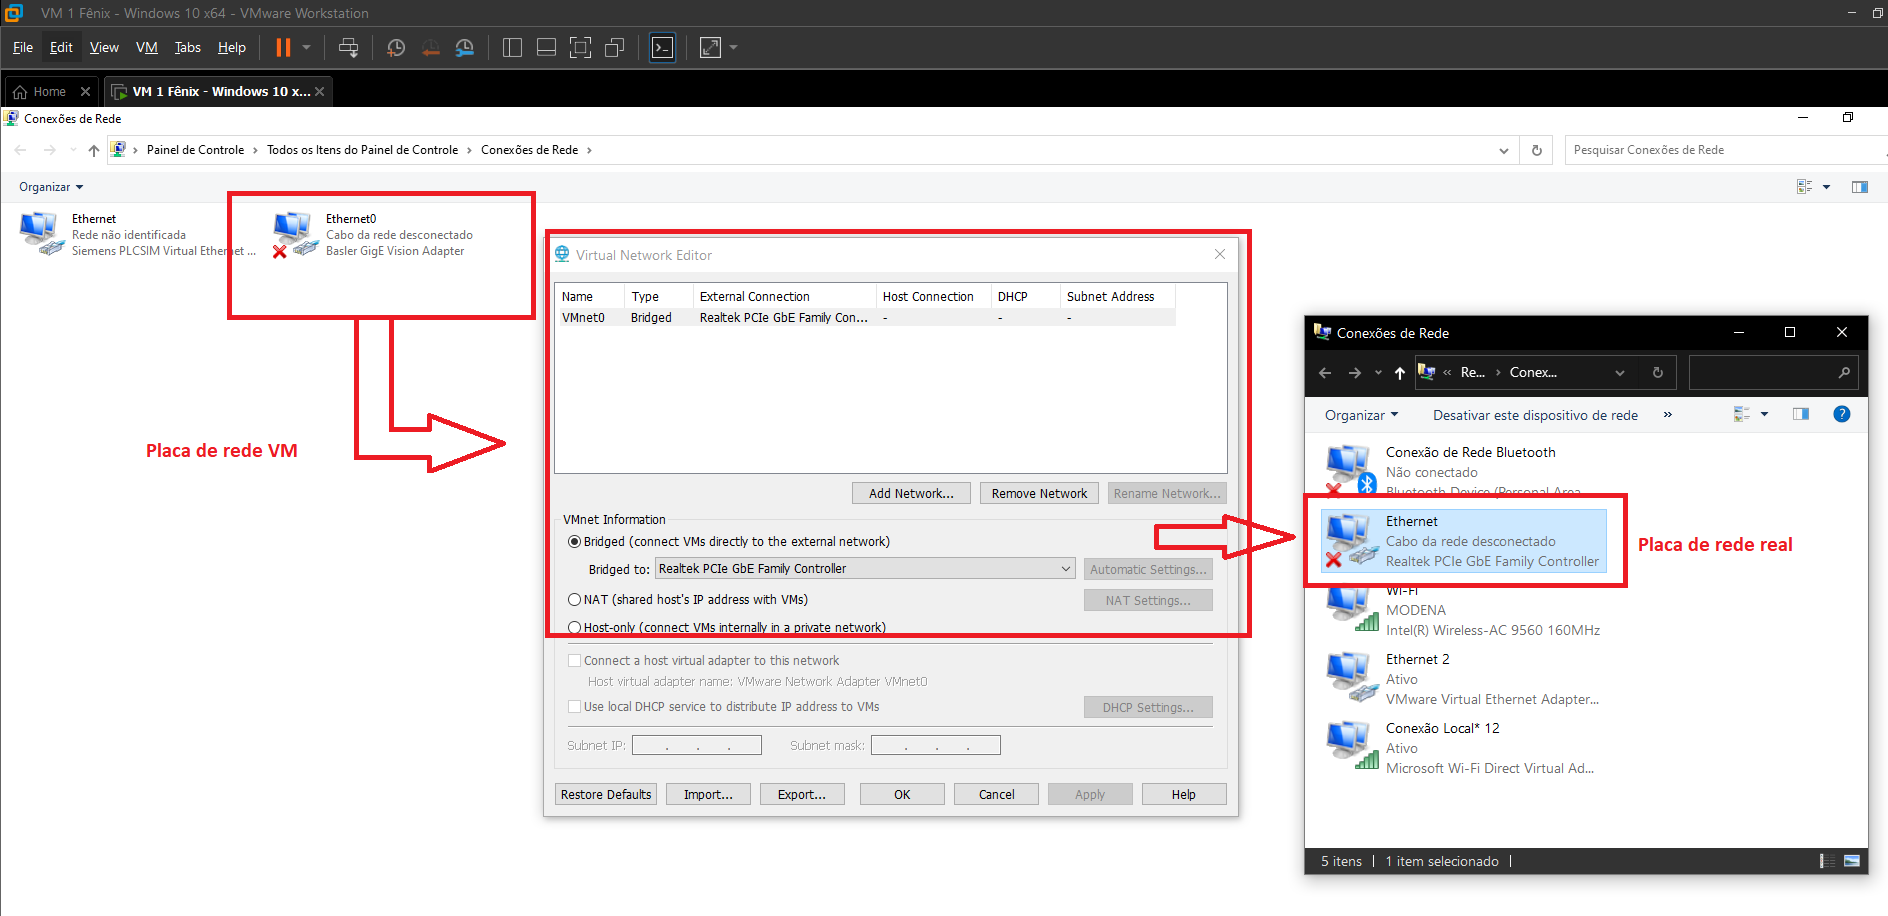Viewport: 1888px width, 916px height.
Task: Click the stretch guest display icon
Action: click(x=710, y=47)
